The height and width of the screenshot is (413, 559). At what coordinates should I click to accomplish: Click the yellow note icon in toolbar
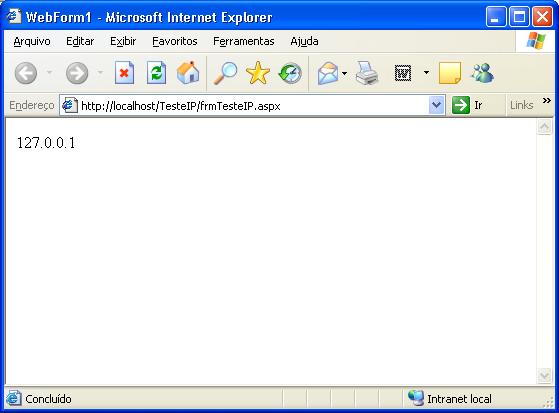pyautogui.click(x=450, y=73)
